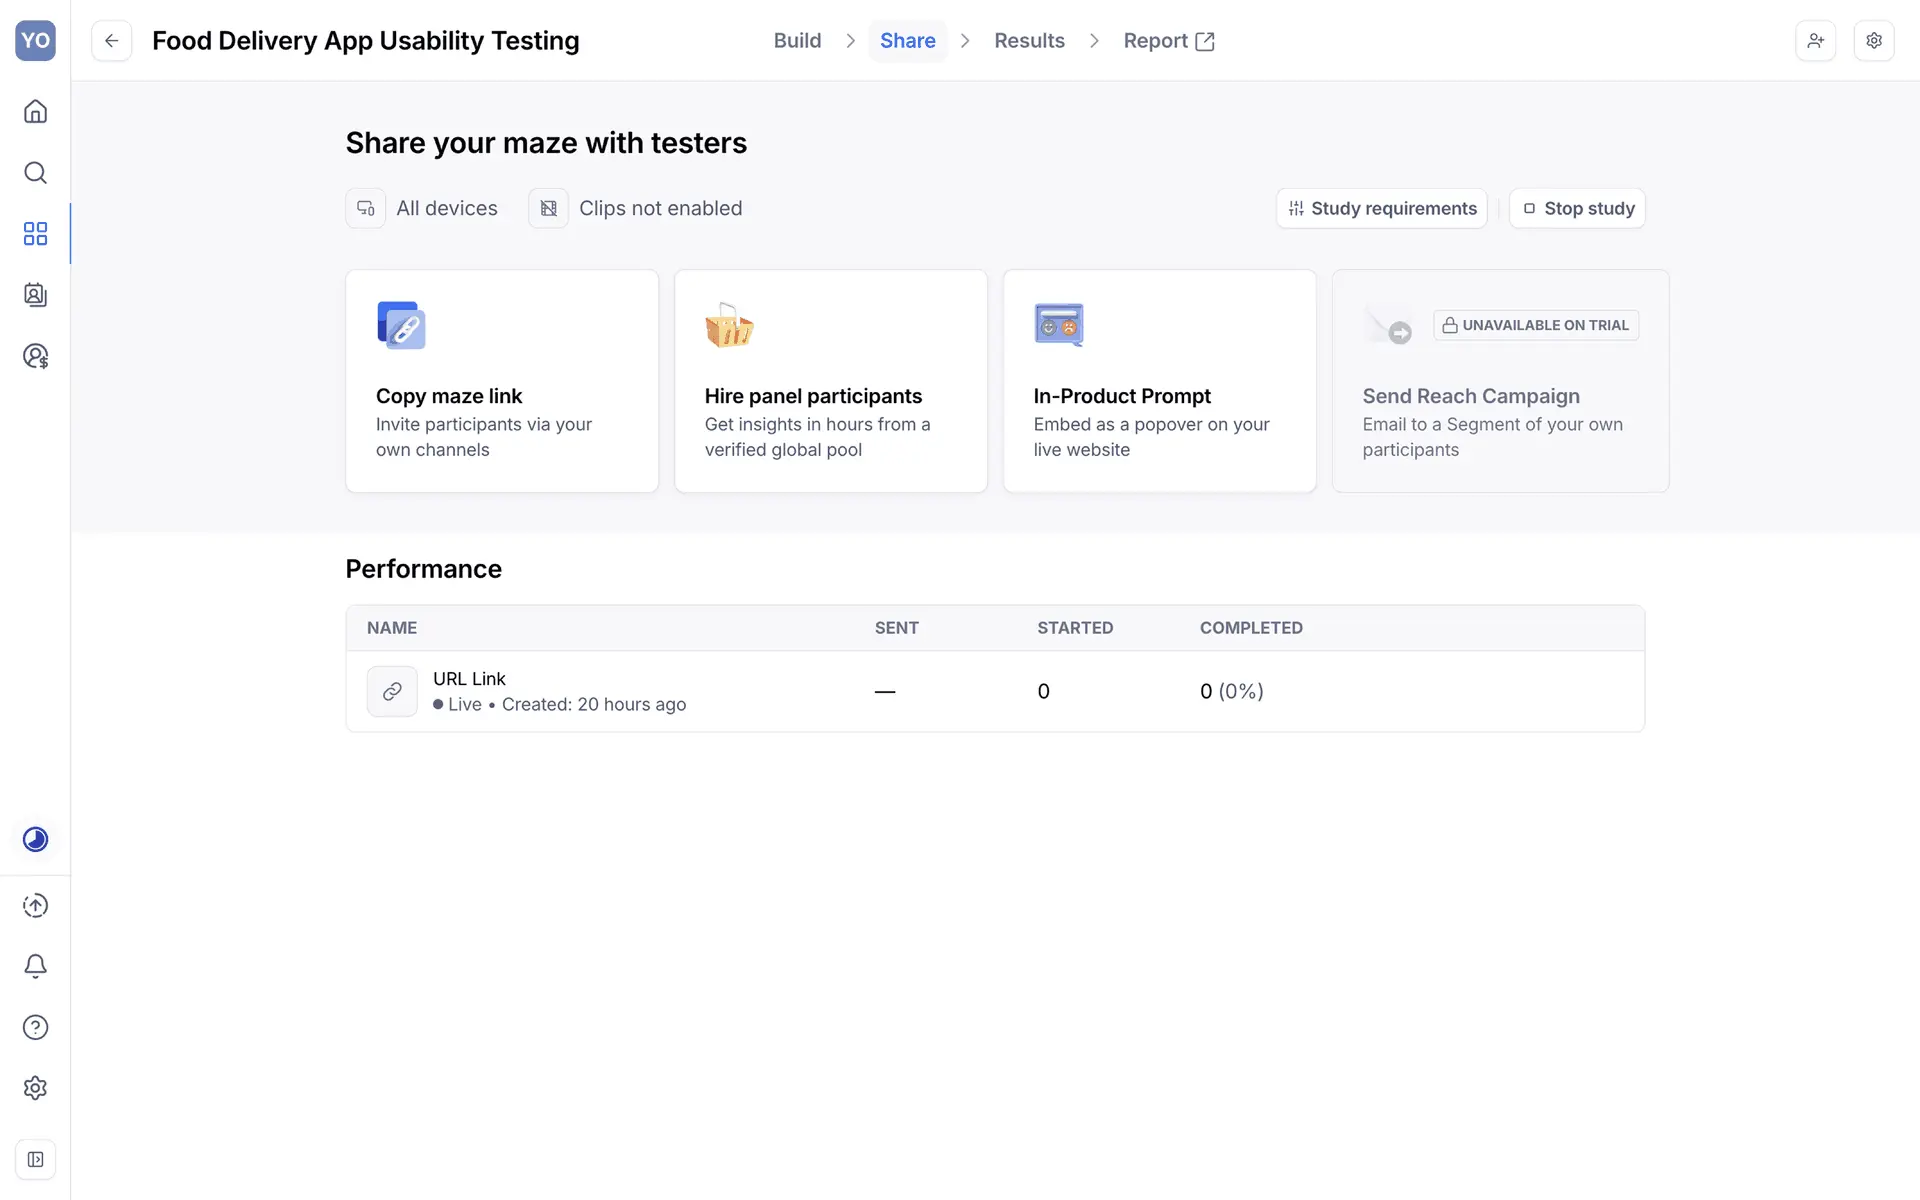The height and width of the screenshot is (1200, 1920).
Task: Open the panel credits user icon
Action: pos(35,356)
